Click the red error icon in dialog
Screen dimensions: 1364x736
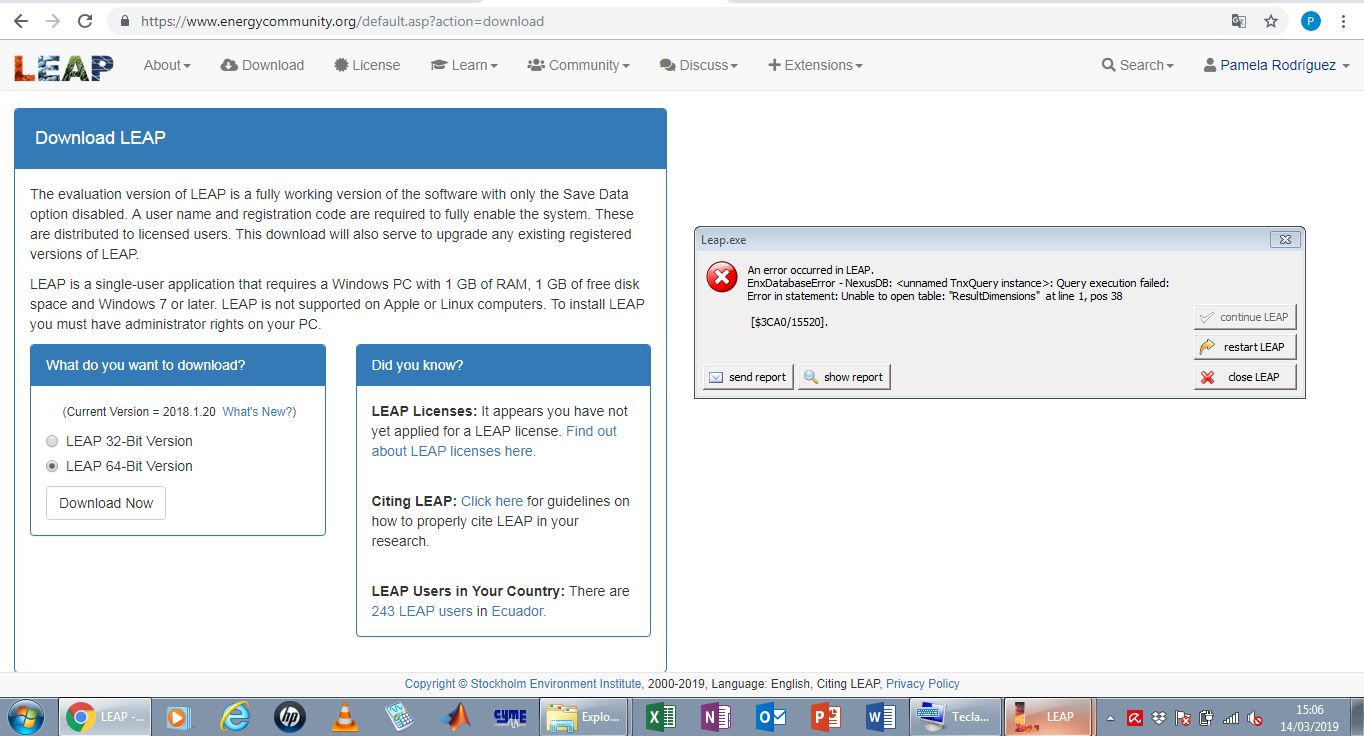click(721, 278)
